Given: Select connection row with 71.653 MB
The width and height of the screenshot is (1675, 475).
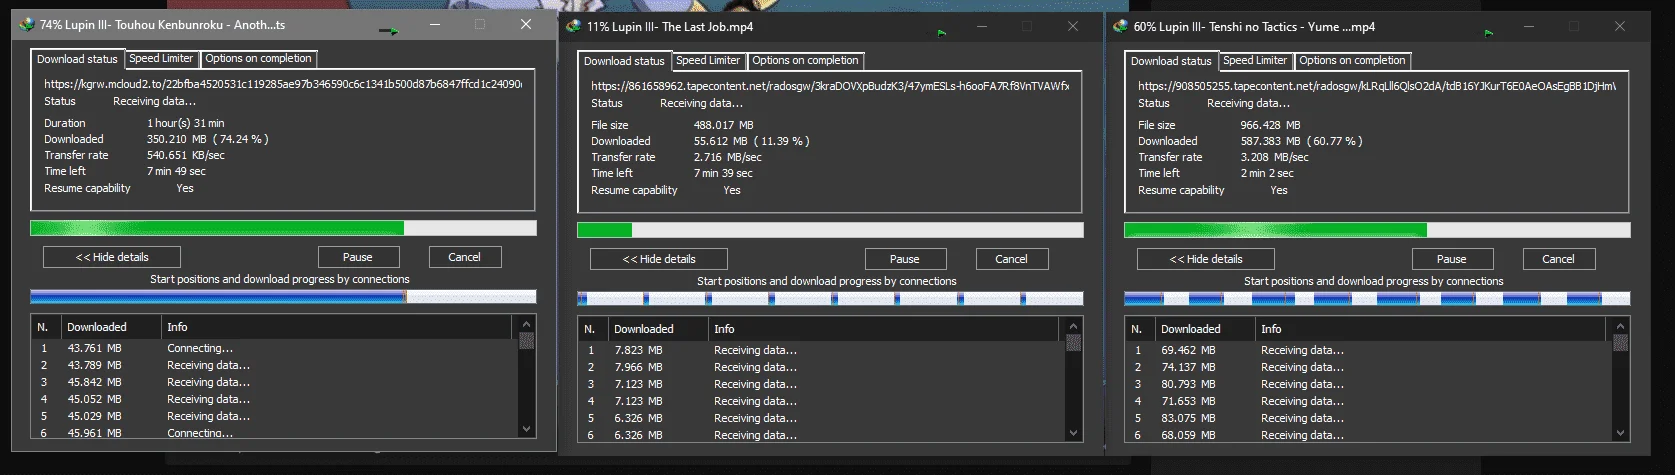Looking at the screenshot, I should click(1369, 401).
